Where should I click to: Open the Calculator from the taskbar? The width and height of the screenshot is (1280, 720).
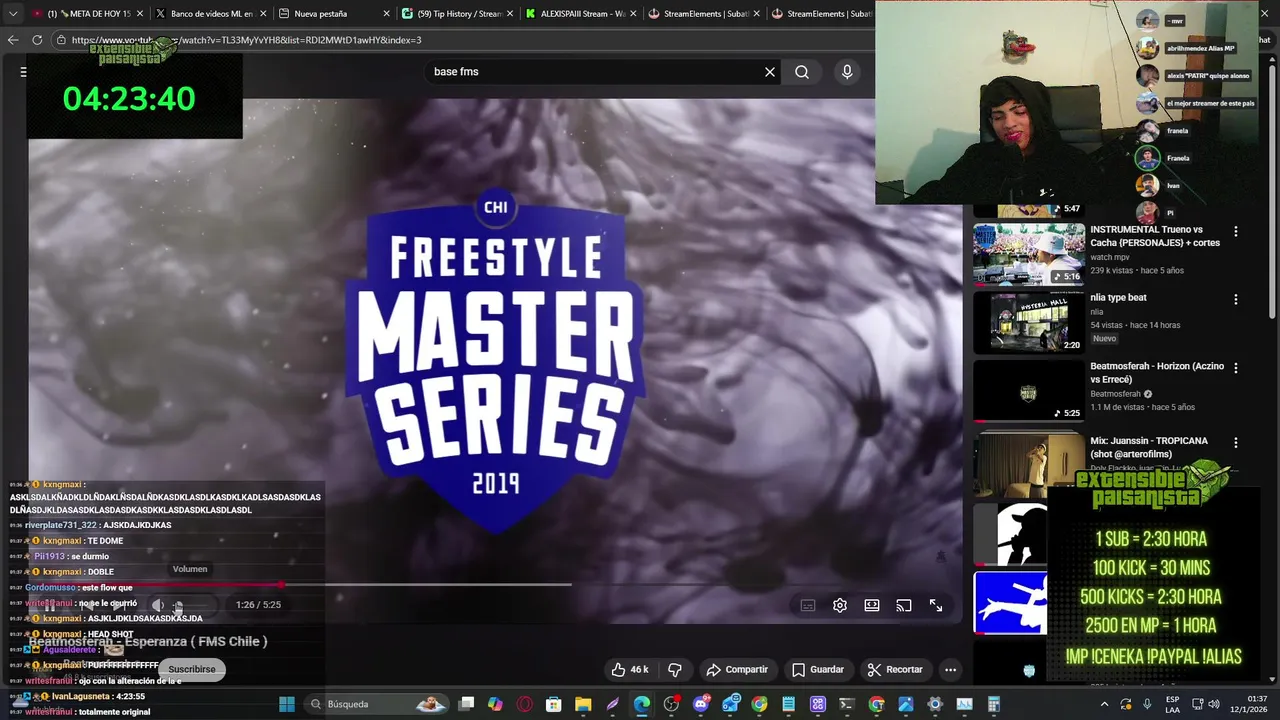[x=993, y=704]
